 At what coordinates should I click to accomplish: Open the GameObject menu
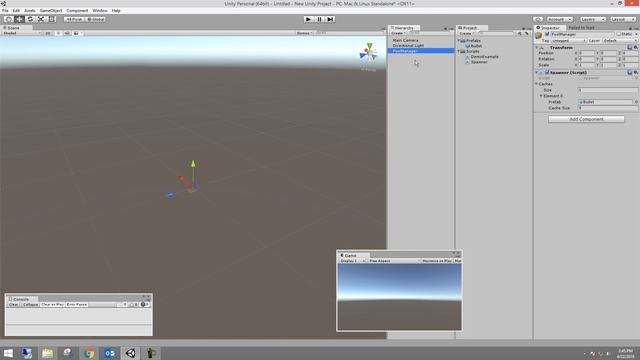click(51, 11)
